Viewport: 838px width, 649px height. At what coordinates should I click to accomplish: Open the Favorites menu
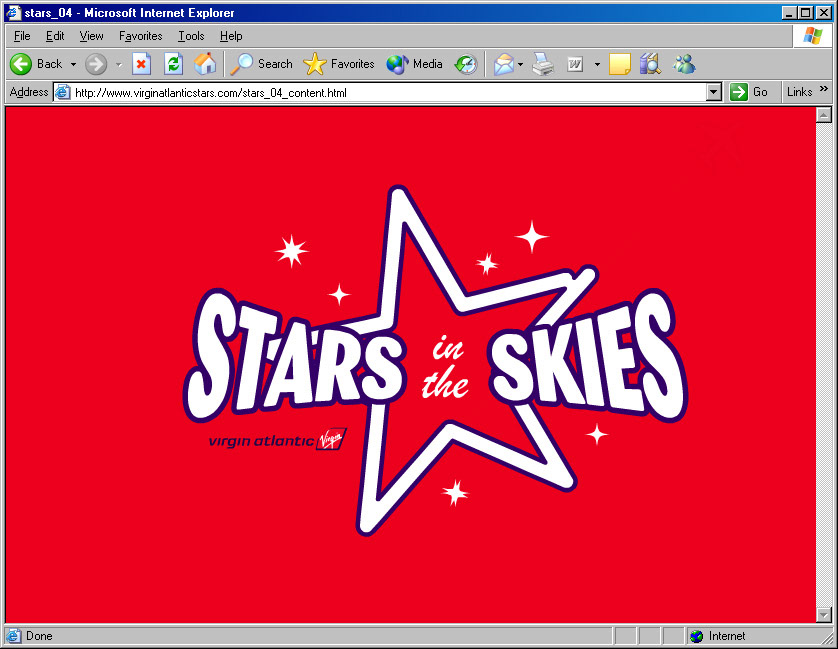pos(141,36)
